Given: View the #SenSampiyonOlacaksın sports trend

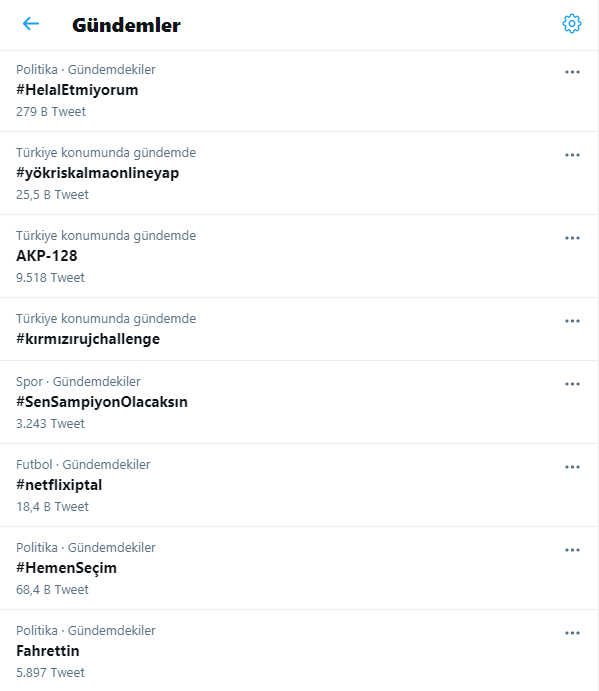Looking at the screenshot, I should tap(102, 402).
